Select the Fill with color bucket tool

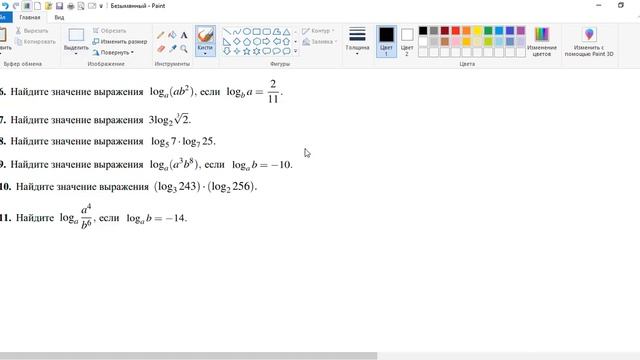pos(172,36)
